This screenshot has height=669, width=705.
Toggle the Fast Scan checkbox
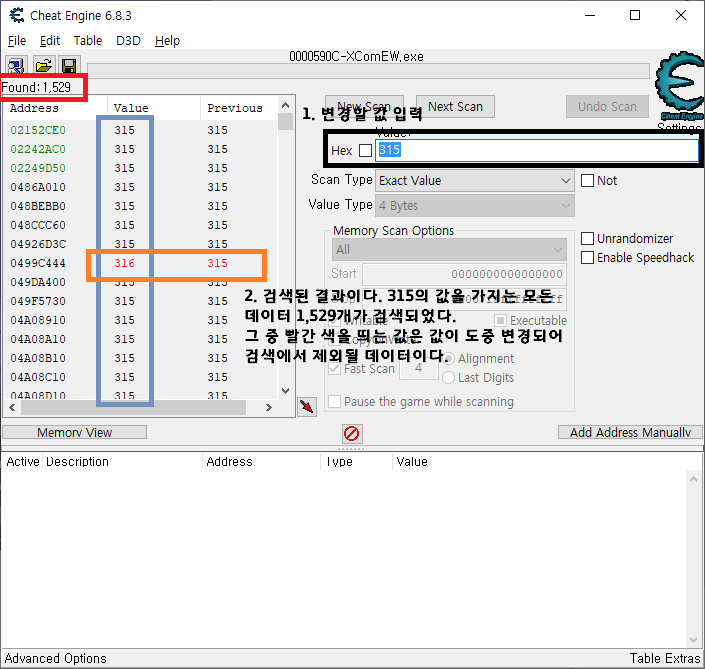pyautogui.click(x=334, y=369)
